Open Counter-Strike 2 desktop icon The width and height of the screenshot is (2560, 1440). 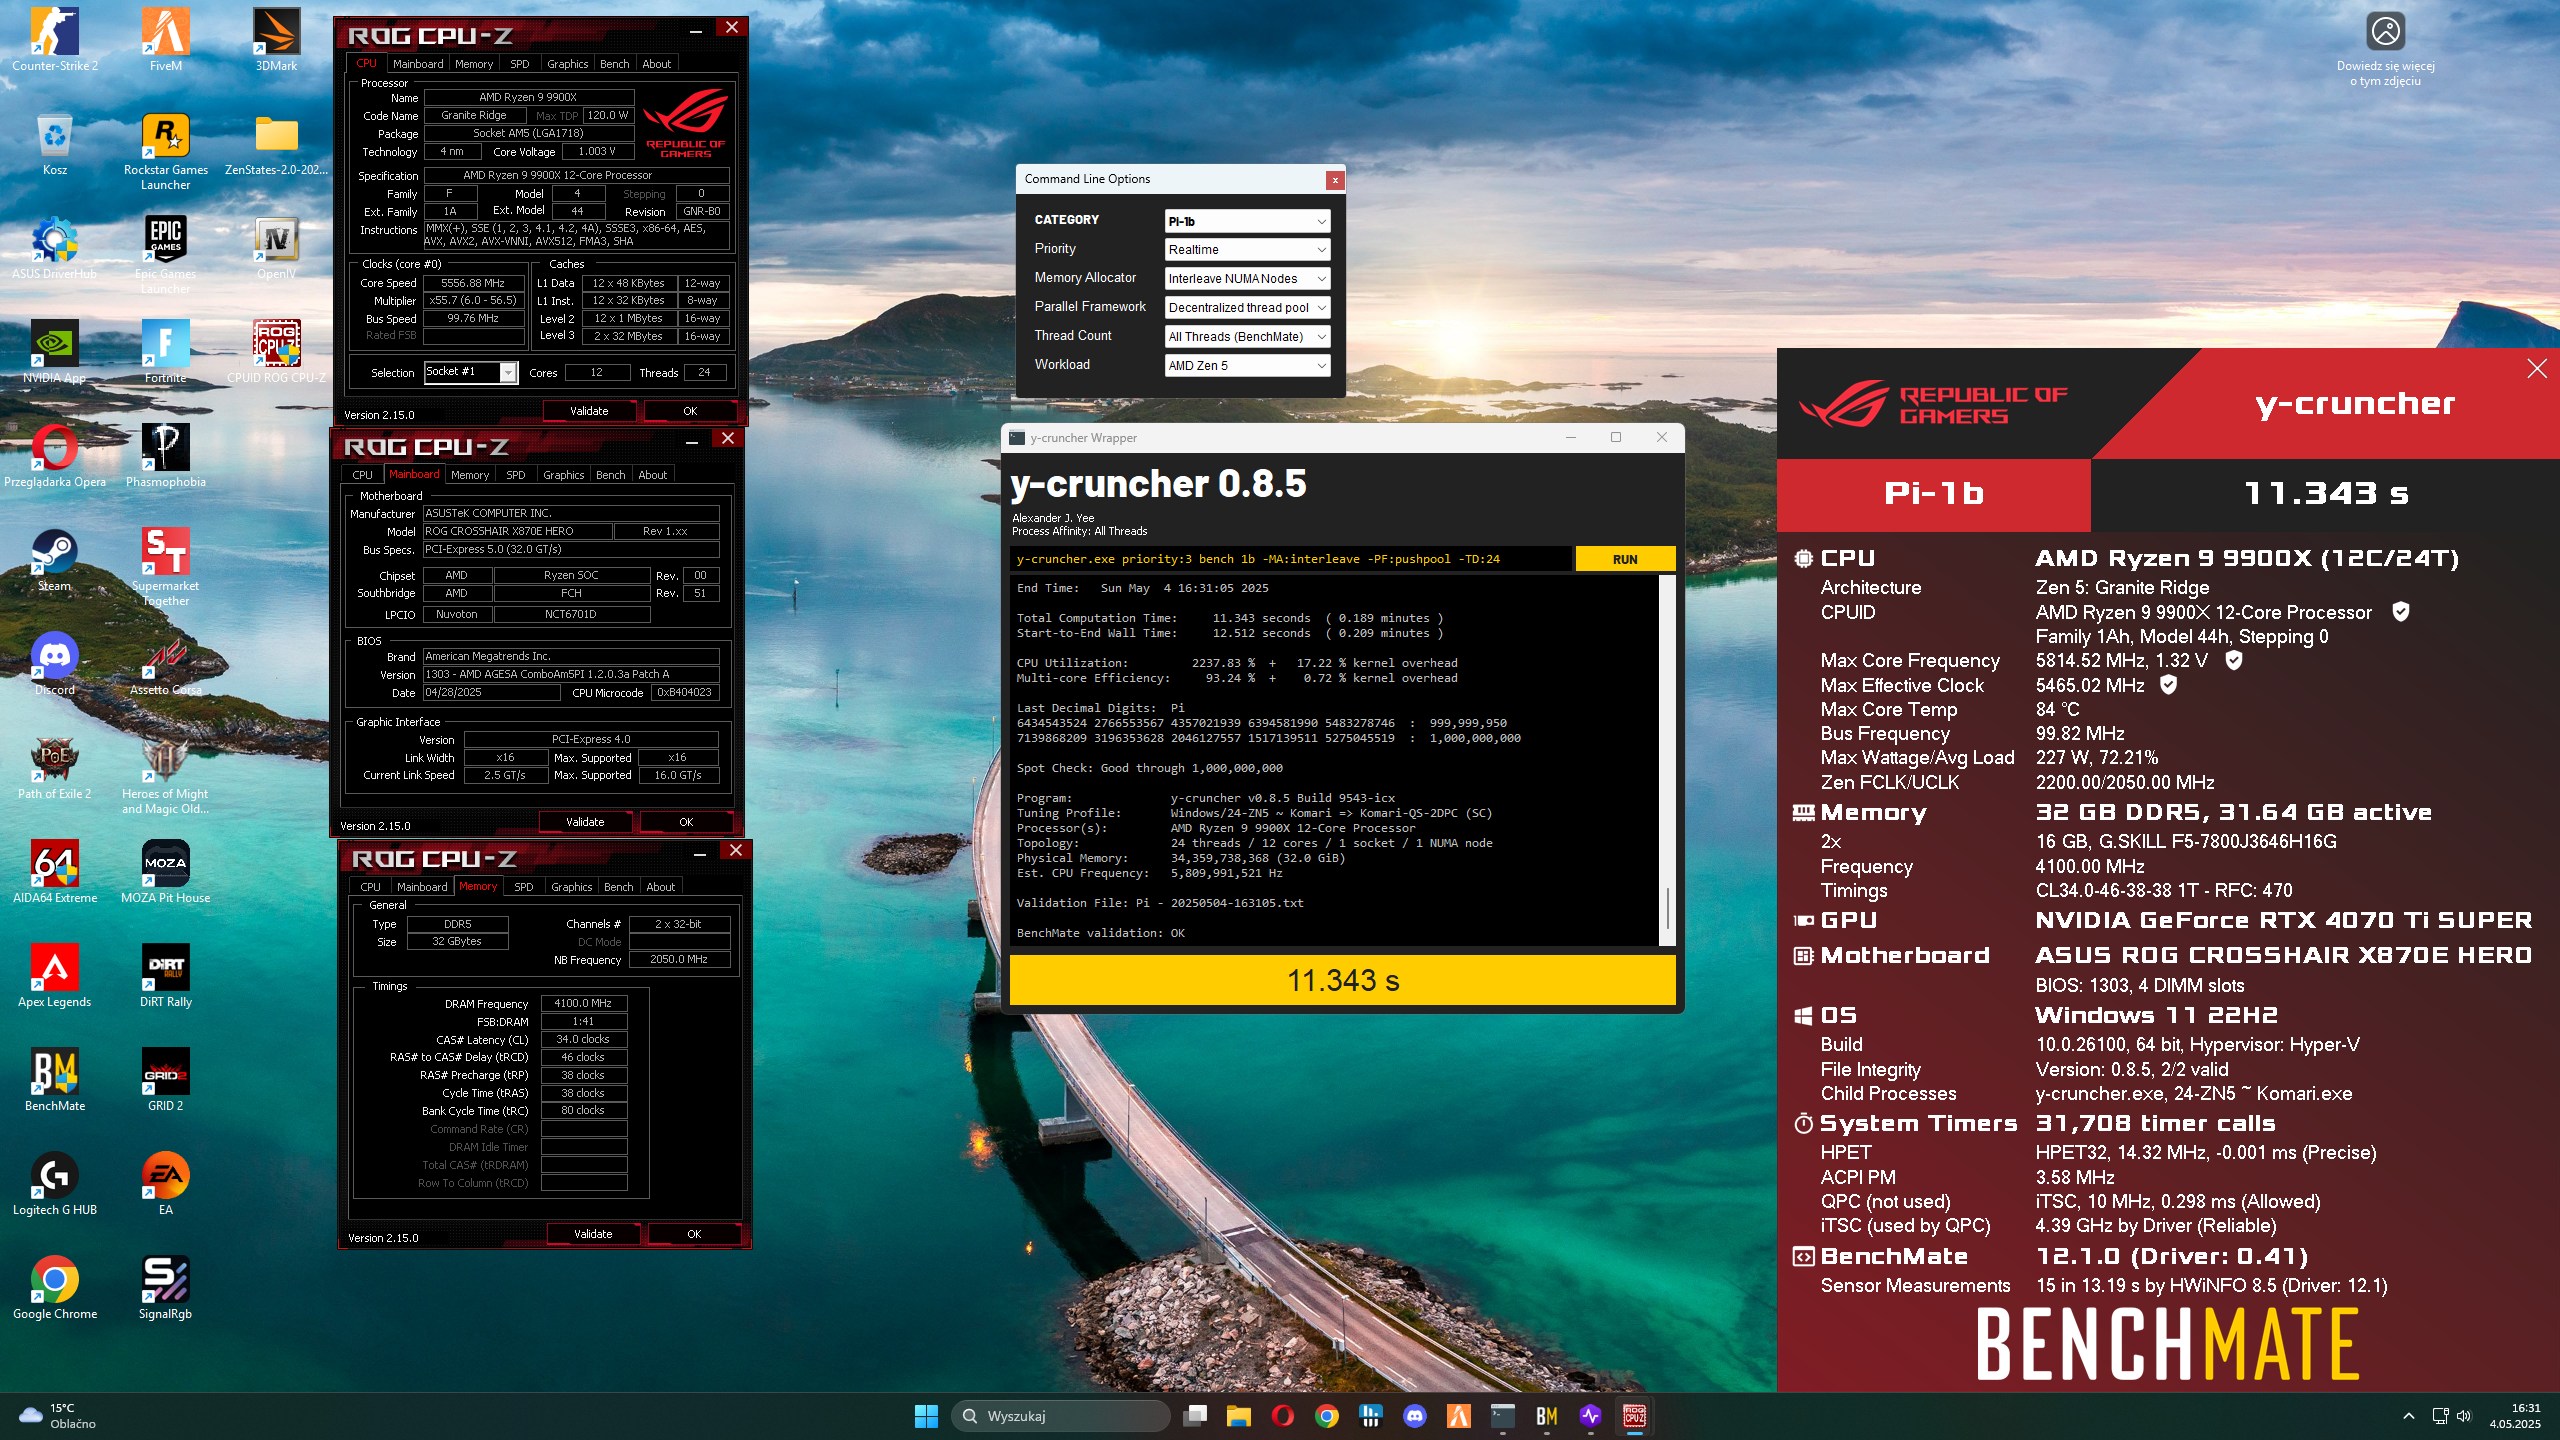(x=55, y=40)
